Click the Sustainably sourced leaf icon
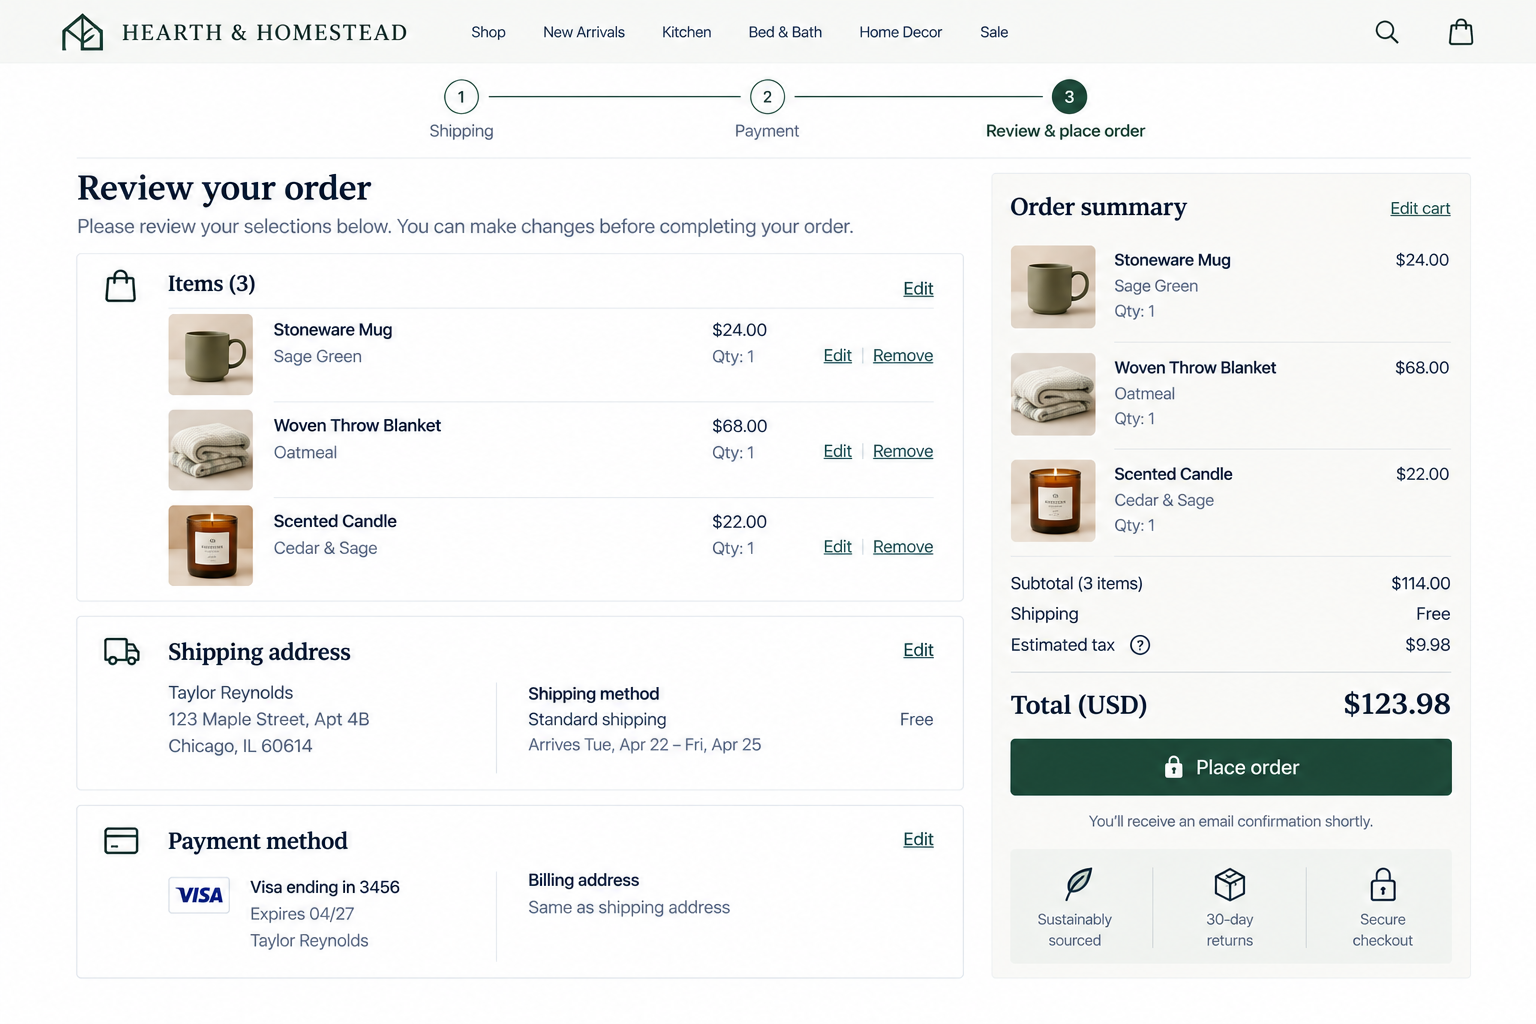This screenshot has width=1536, height=1024. pos(1078,884)
